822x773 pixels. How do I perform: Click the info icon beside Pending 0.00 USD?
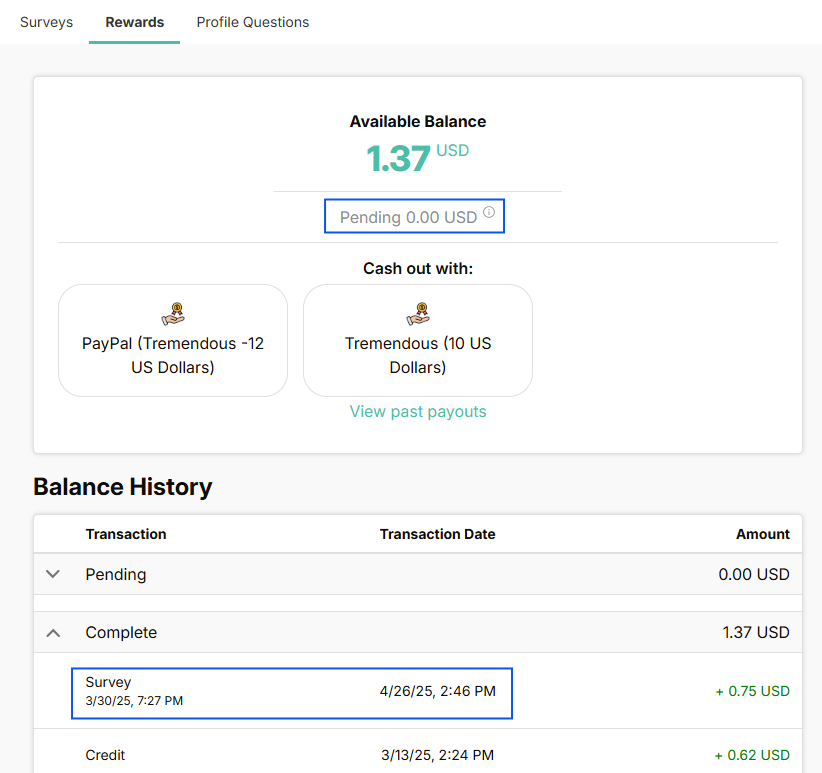[489, 212]
